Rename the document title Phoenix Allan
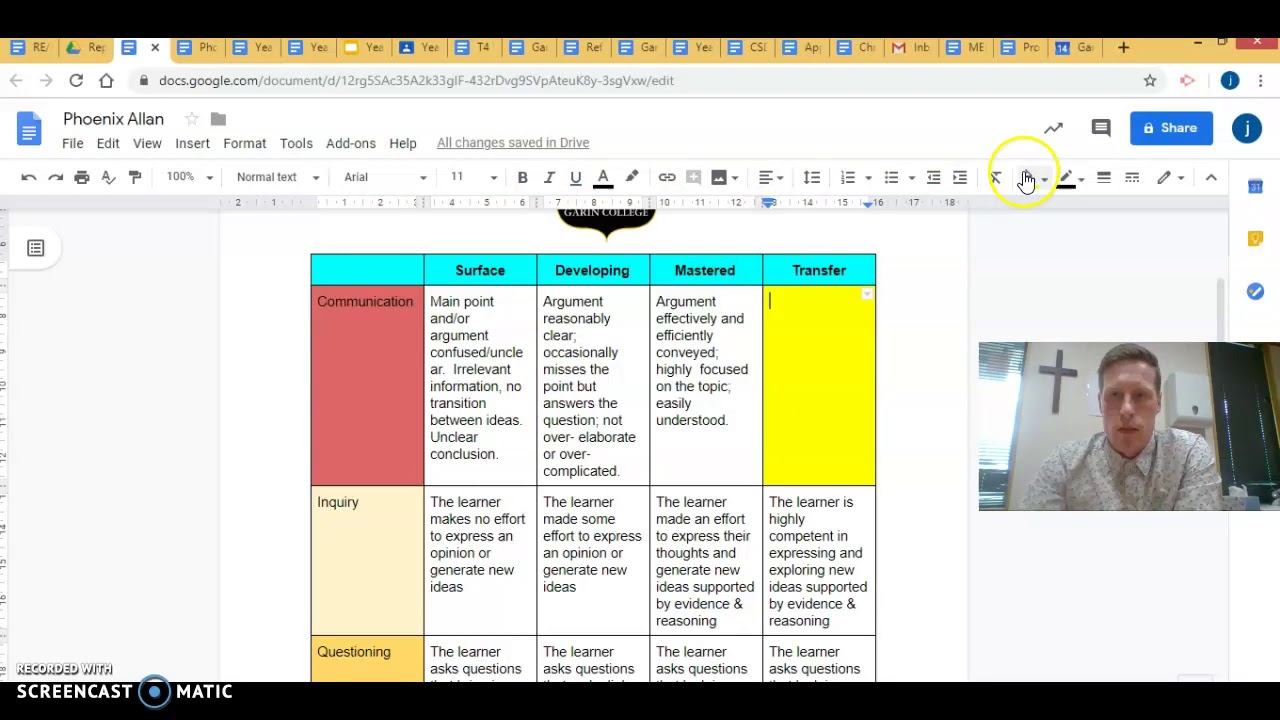The width and height of the screenshot is (1280, 720). (113, 119)
